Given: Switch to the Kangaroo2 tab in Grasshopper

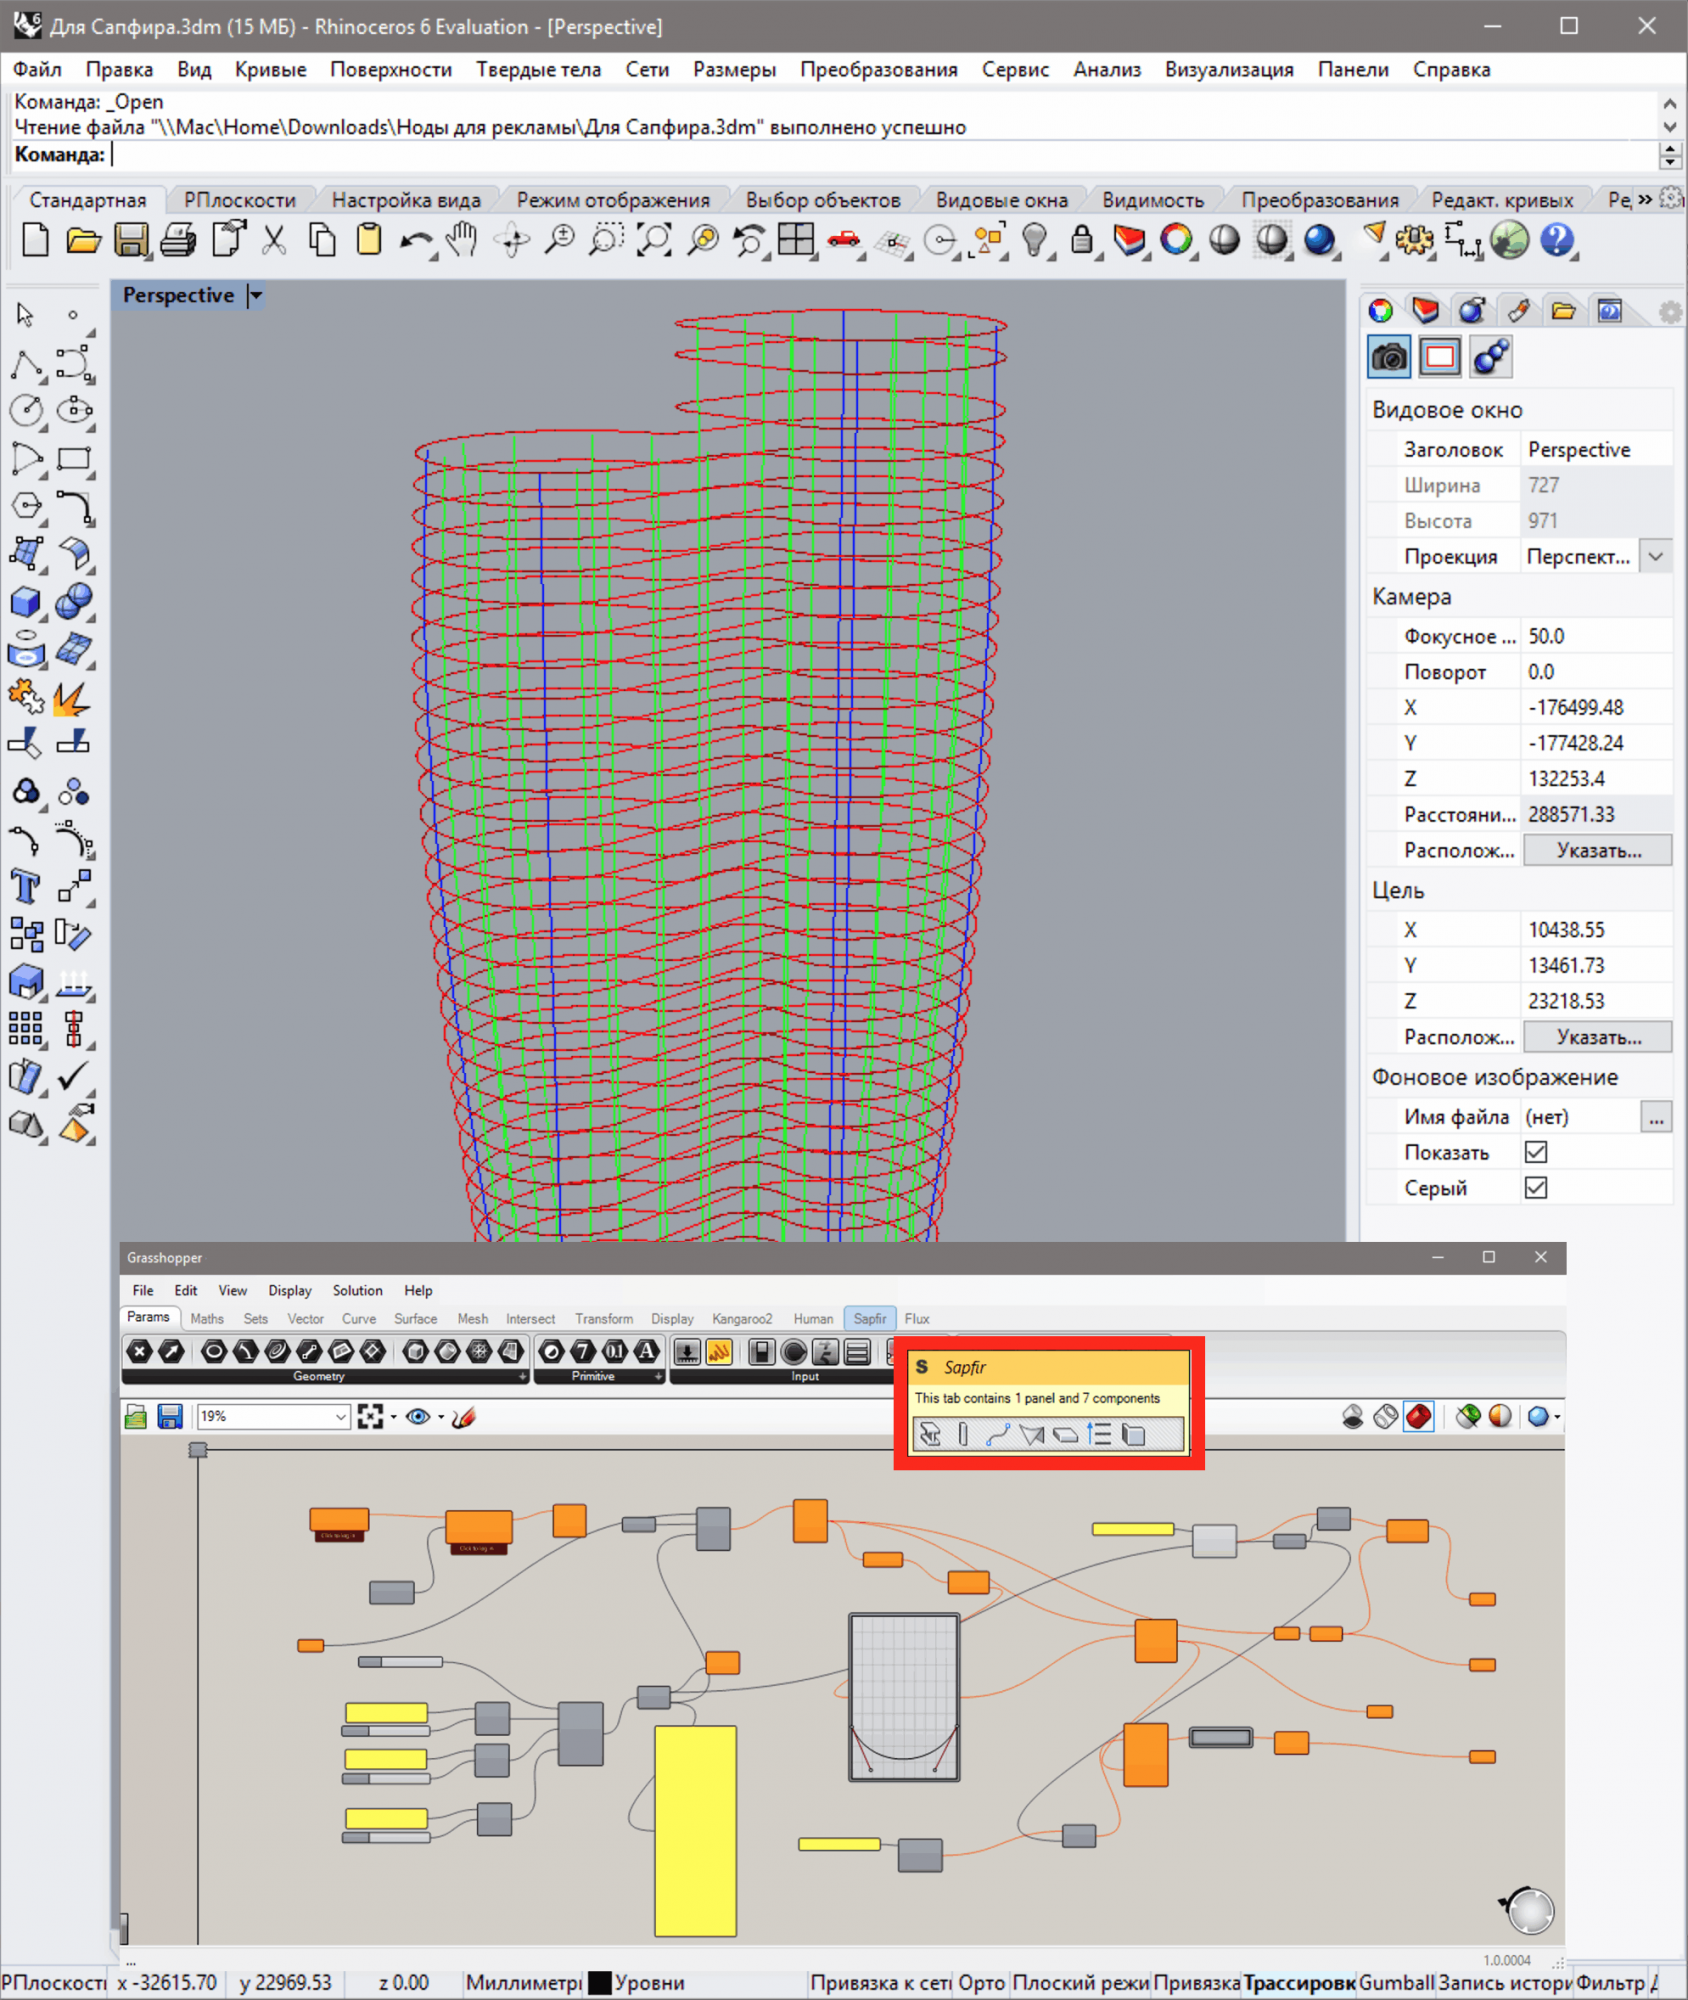Looking at the screenshot, I should (x=742, y=1319).
